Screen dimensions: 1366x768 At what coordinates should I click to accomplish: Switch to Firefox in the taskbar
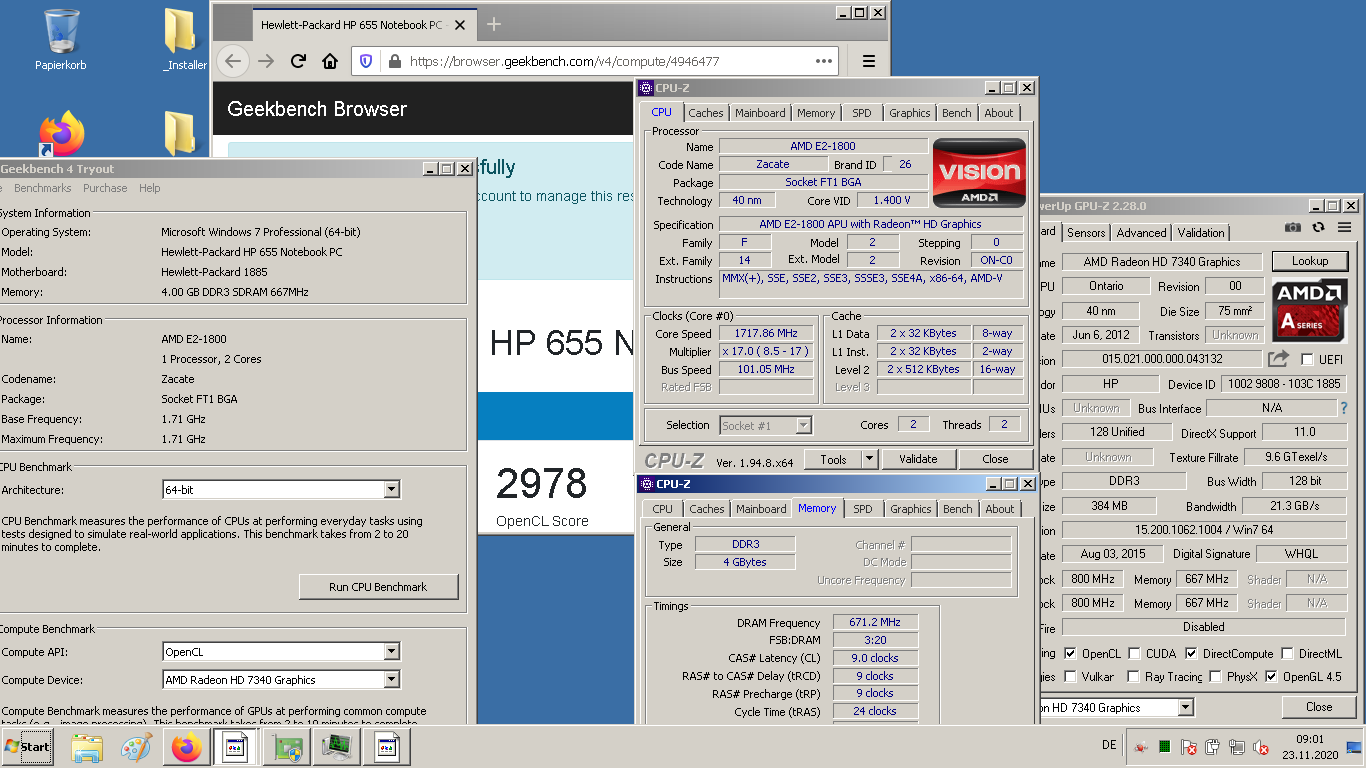(x=186, y=747)
